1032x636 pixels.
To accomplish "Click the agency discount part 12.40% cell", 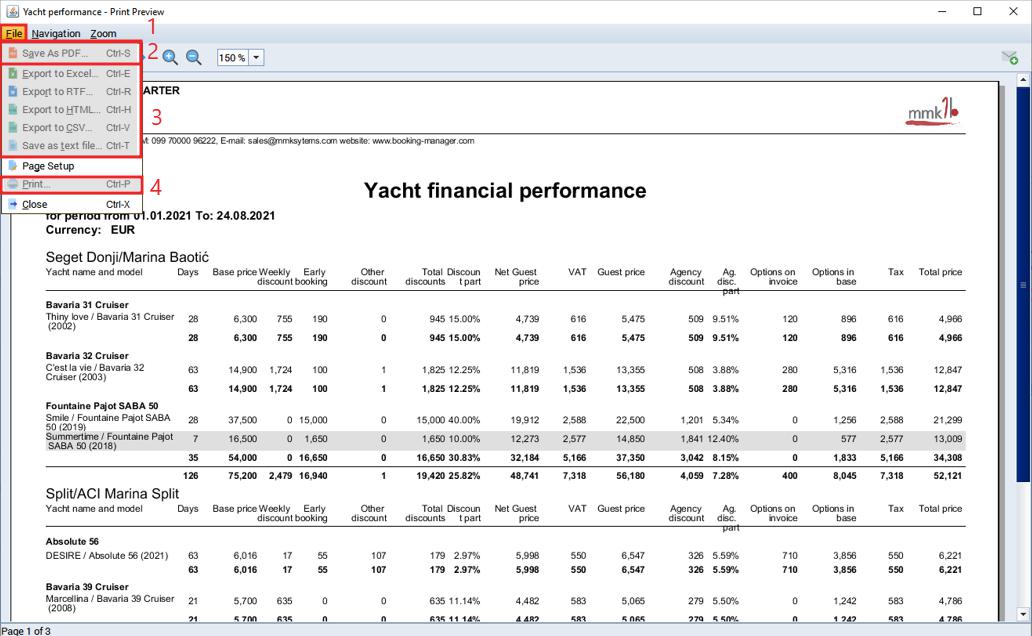I will 723,438.
